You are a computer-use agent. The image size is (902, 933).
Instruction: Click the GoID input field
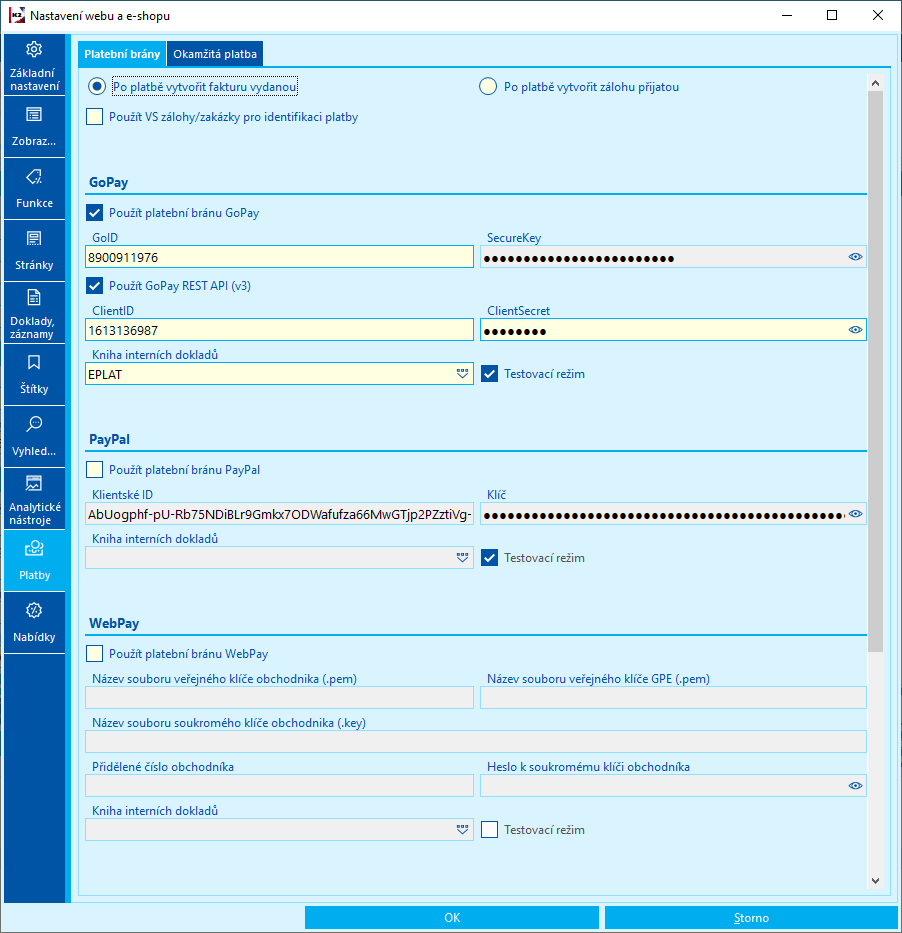[279, 257]
